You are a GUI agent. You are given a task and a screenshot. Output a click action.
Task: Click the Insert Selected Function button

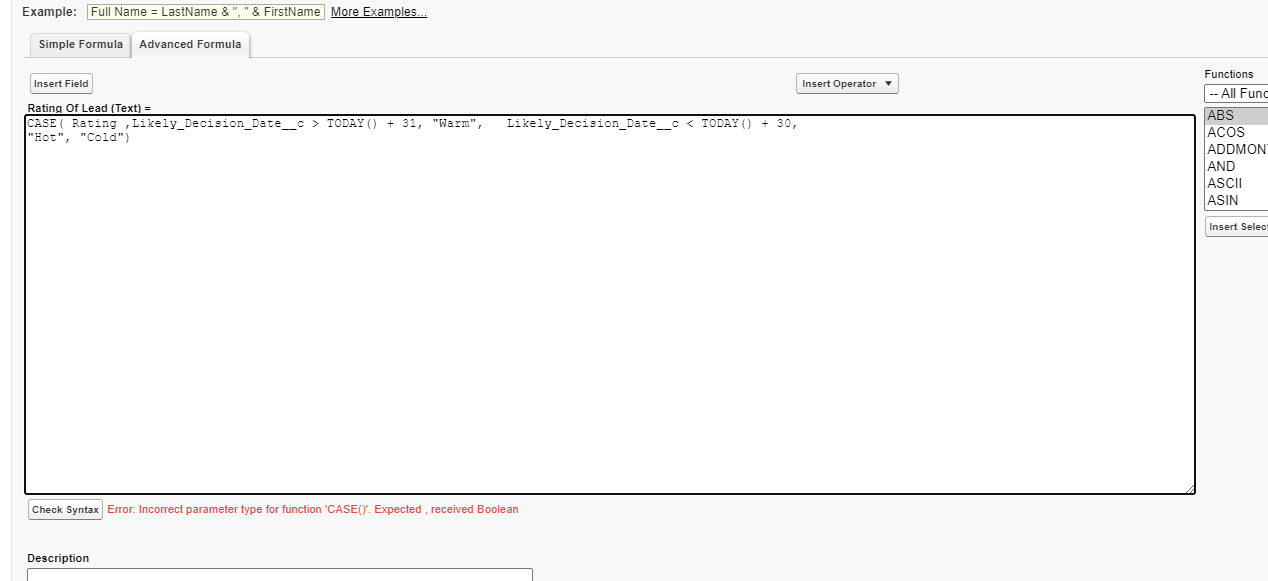pyautogui.click(x=1236, y=226)
